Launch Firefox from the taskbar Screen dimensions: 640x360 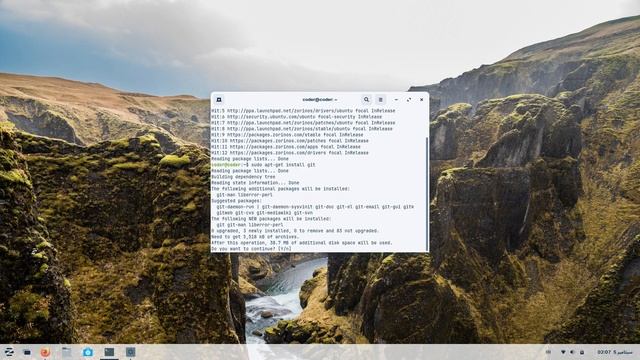pyautogui.click(x=45, y=352)
